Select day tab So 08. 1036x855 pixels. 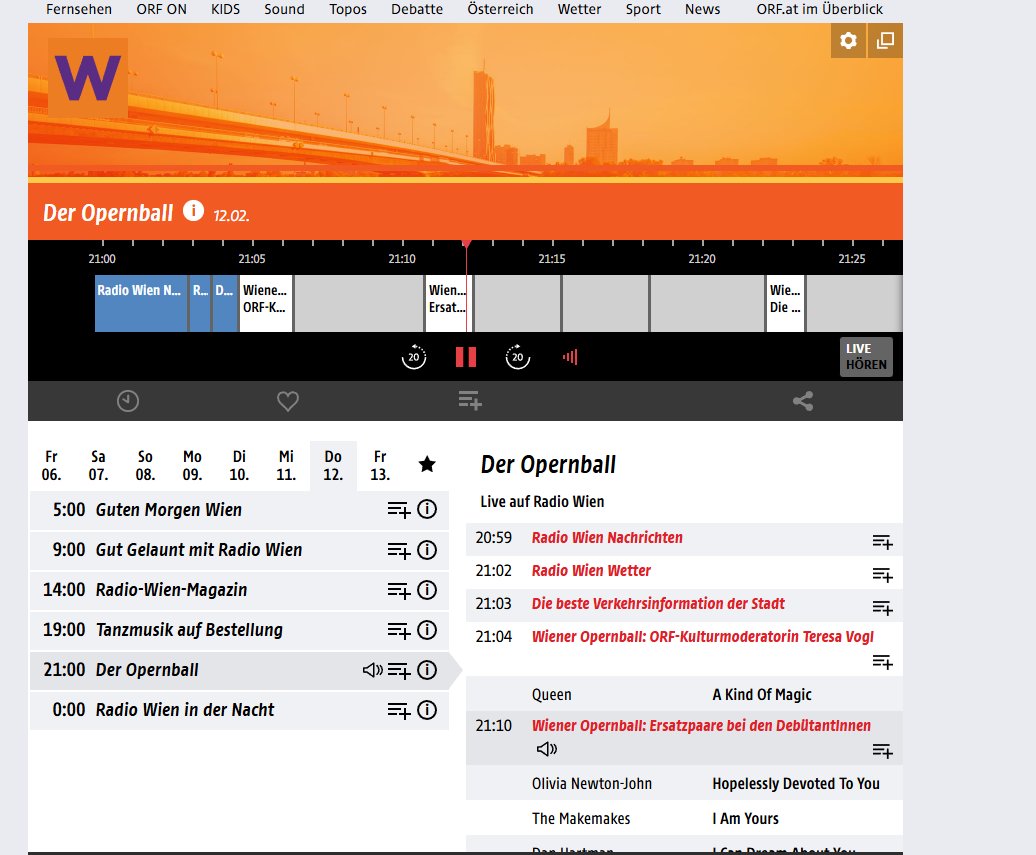coord(145,466)
